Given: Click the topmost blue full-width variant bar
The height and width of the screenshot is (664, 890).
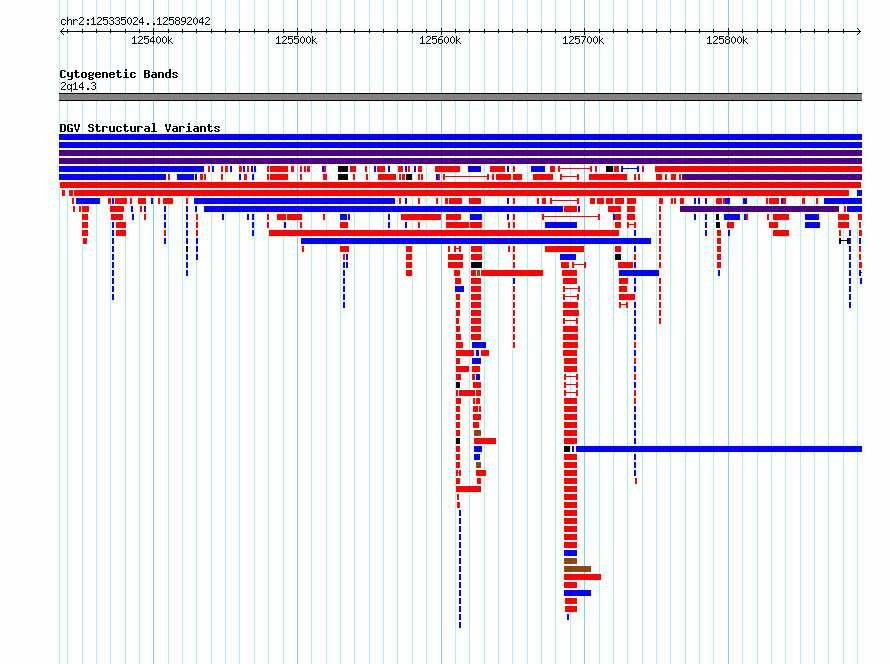Looking at the screenshot, I should [460, 137].
